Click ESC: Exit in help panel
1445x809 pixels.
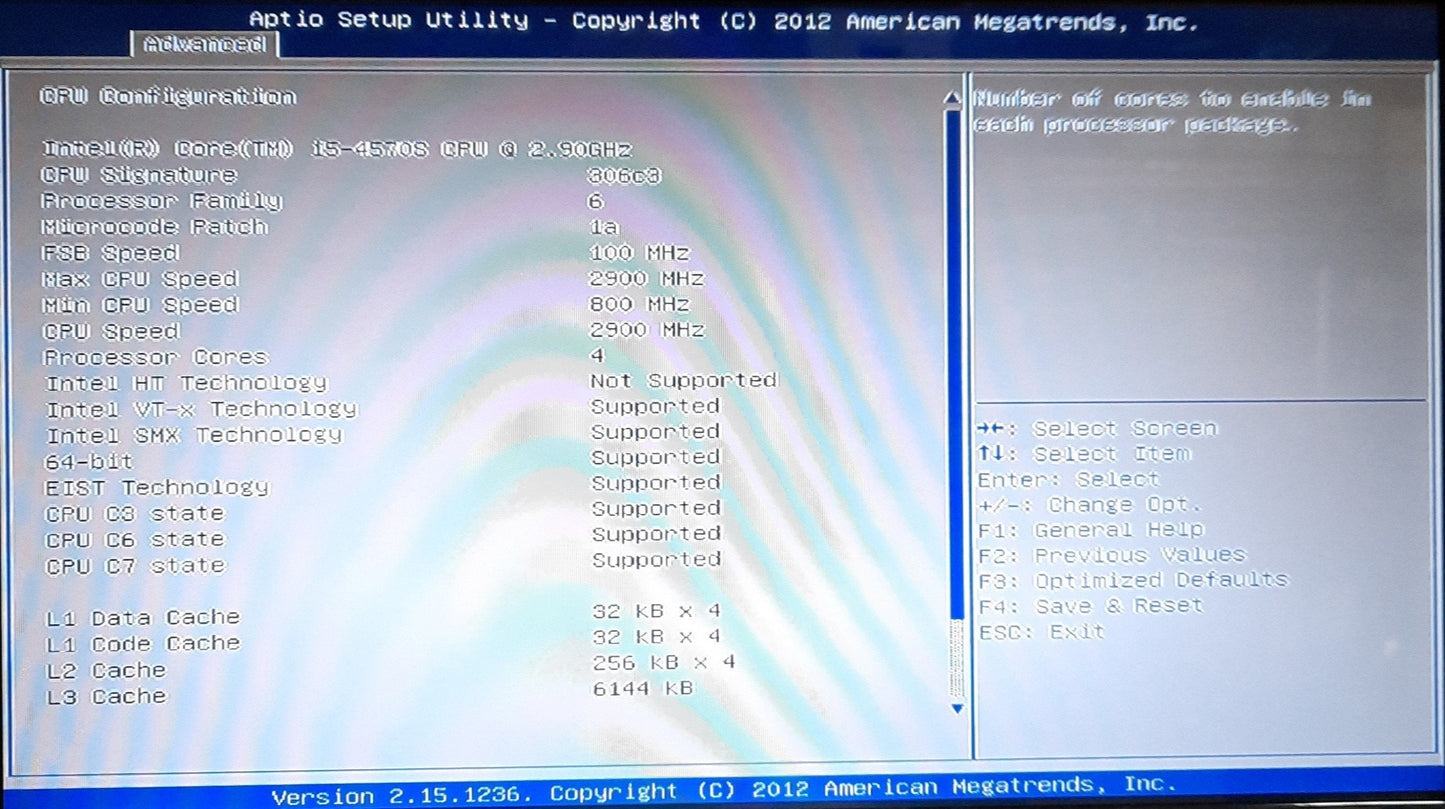[x=1042, y=632]
